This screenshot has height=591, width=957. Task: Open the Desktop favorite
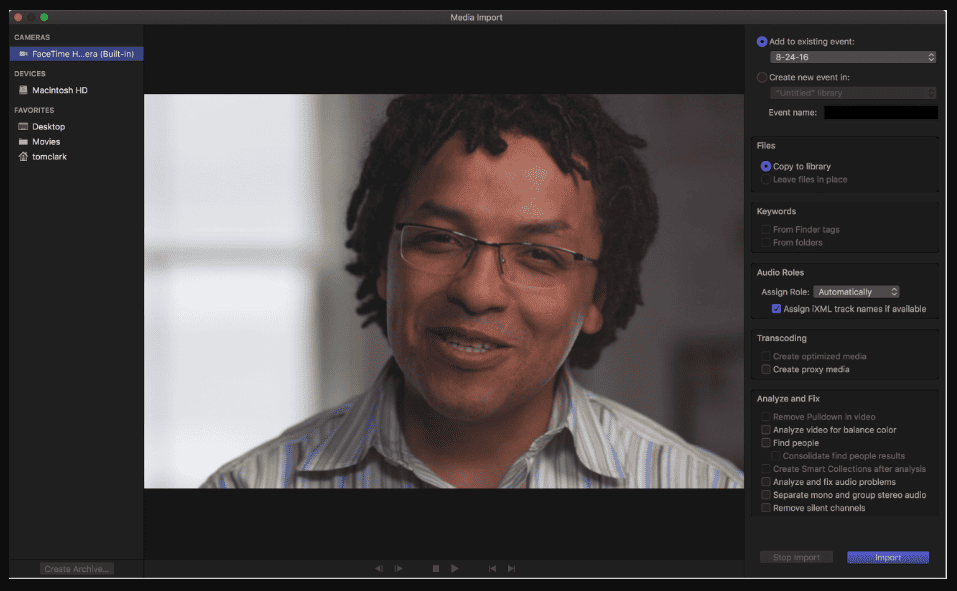(x=48, y=126)
